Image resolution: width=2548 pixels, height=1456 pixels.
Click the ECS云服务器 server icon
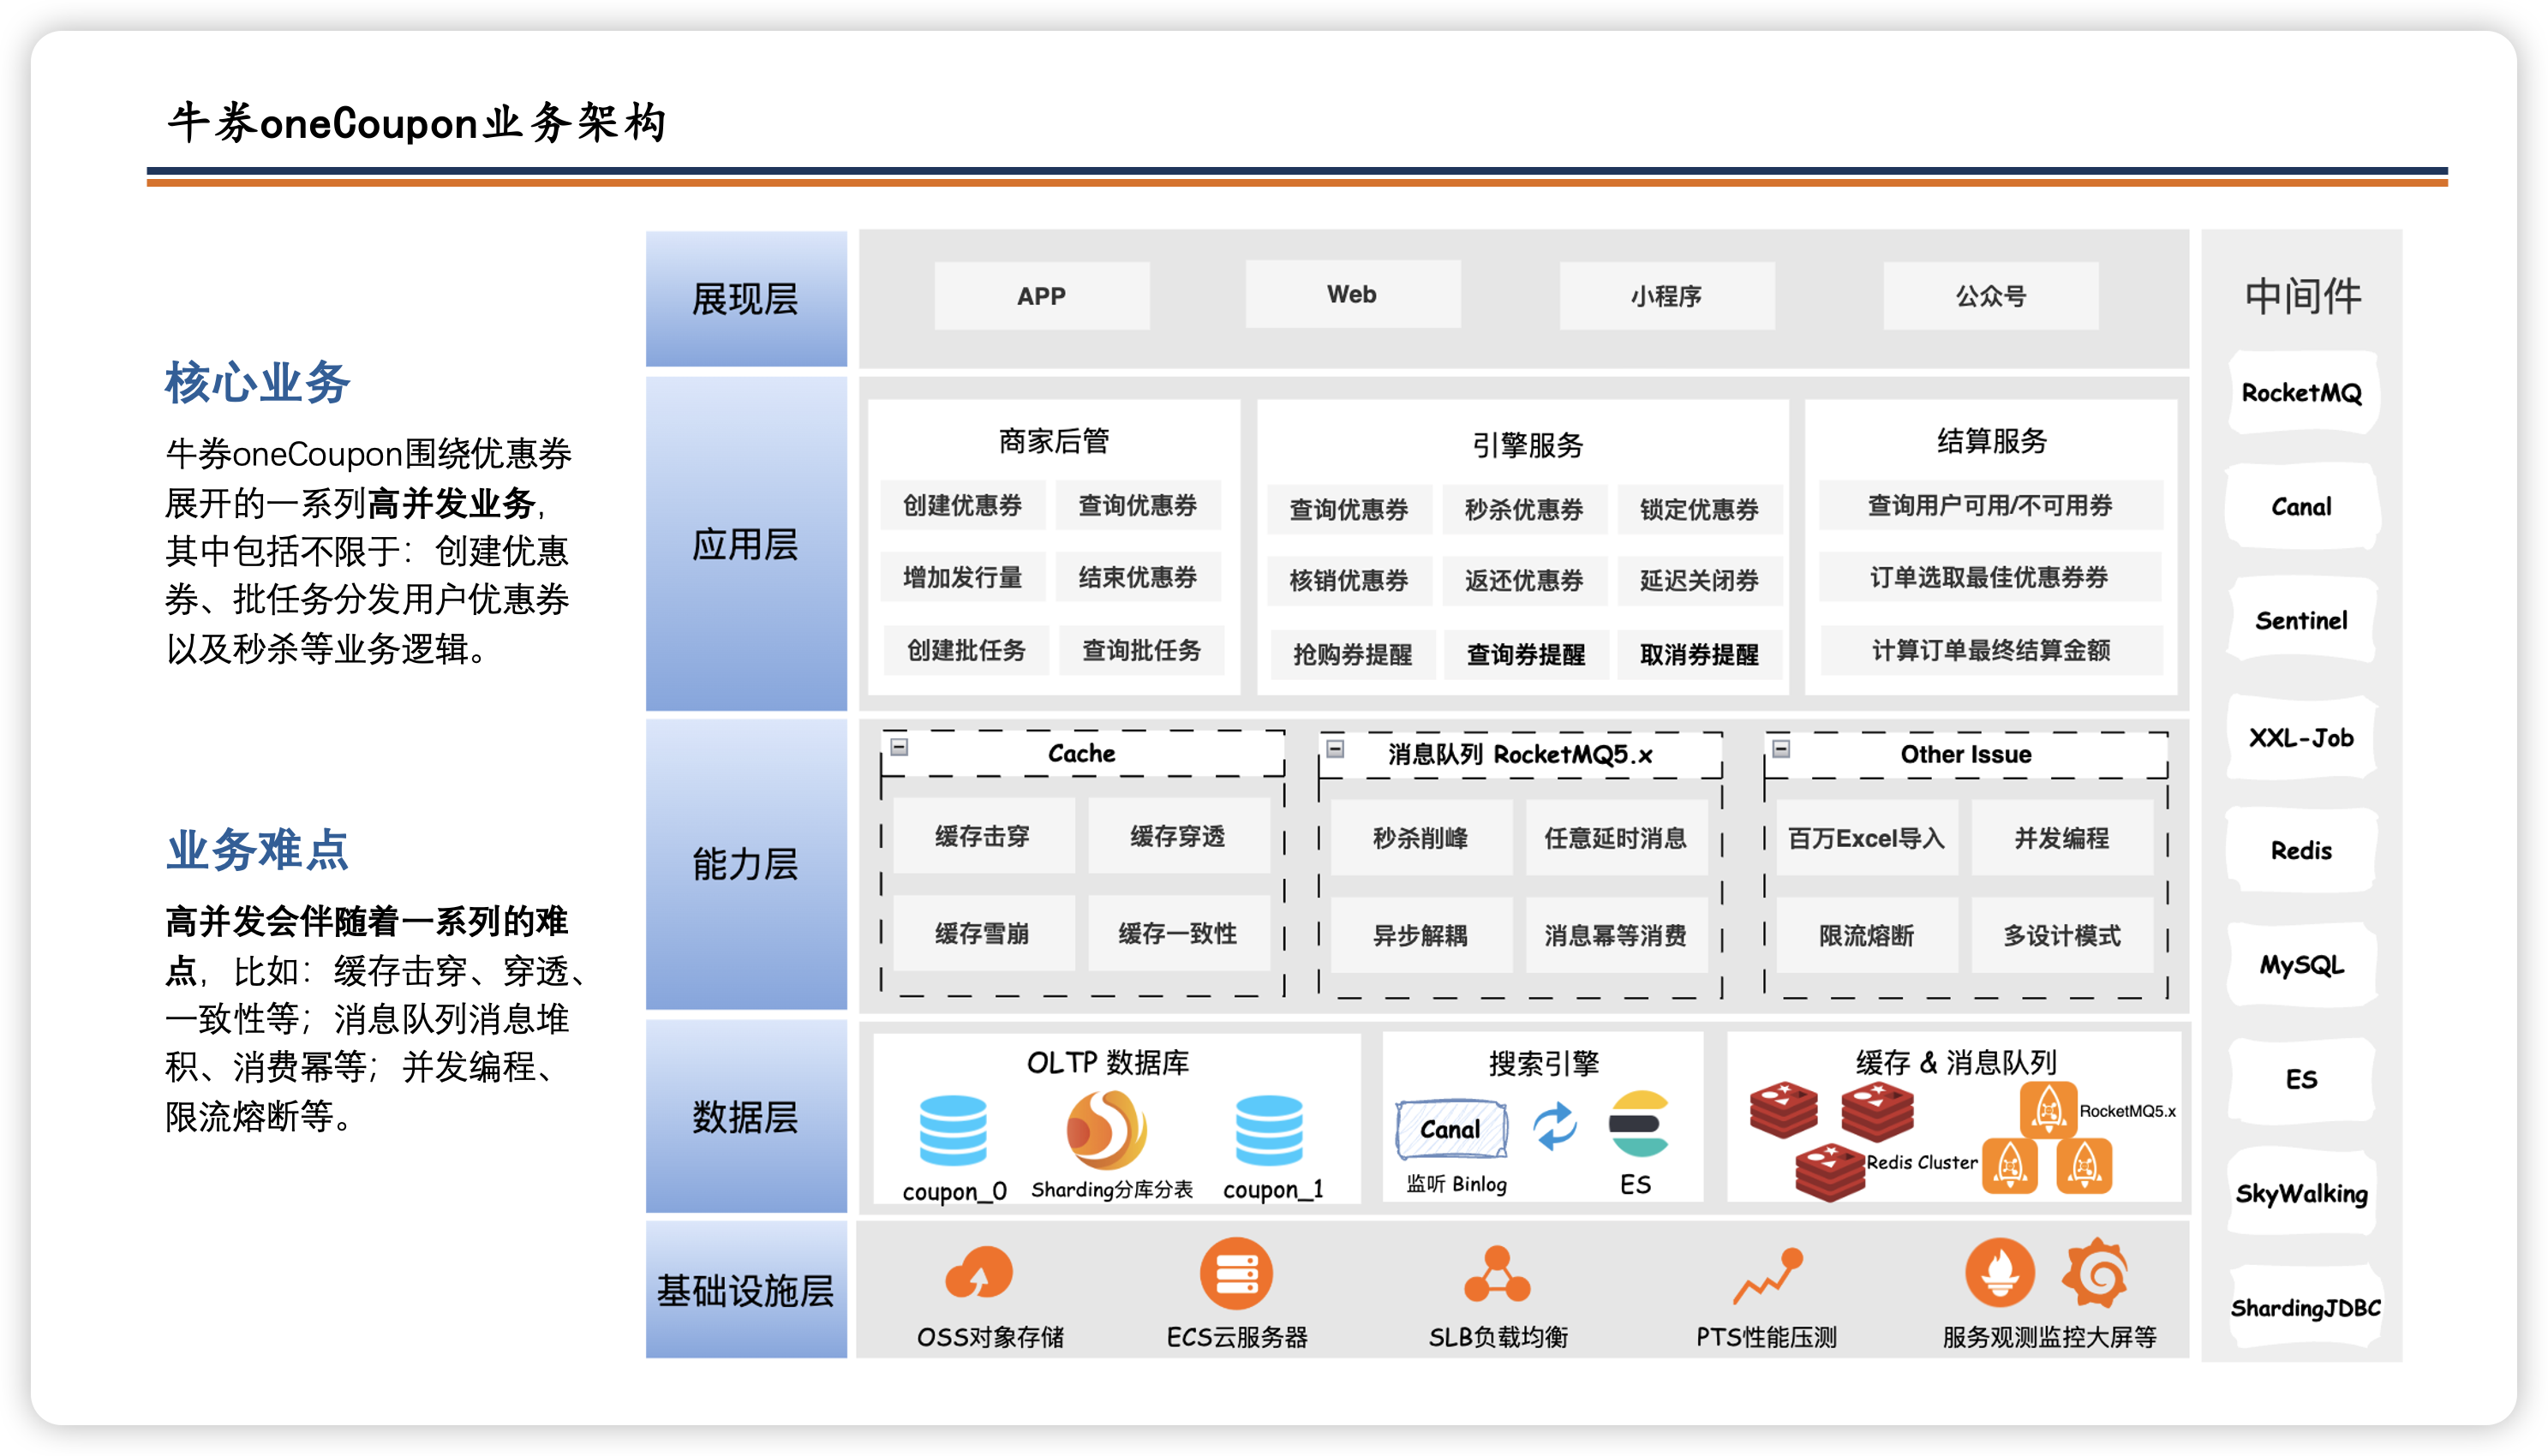pos(1236,1274)
